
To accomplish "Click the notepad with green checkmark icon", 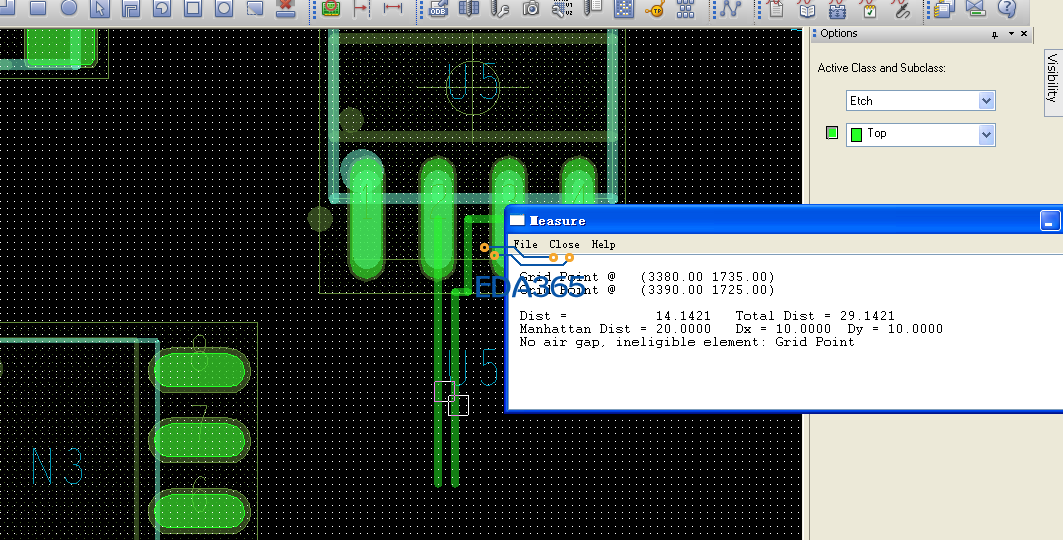I will coord(868,8).
